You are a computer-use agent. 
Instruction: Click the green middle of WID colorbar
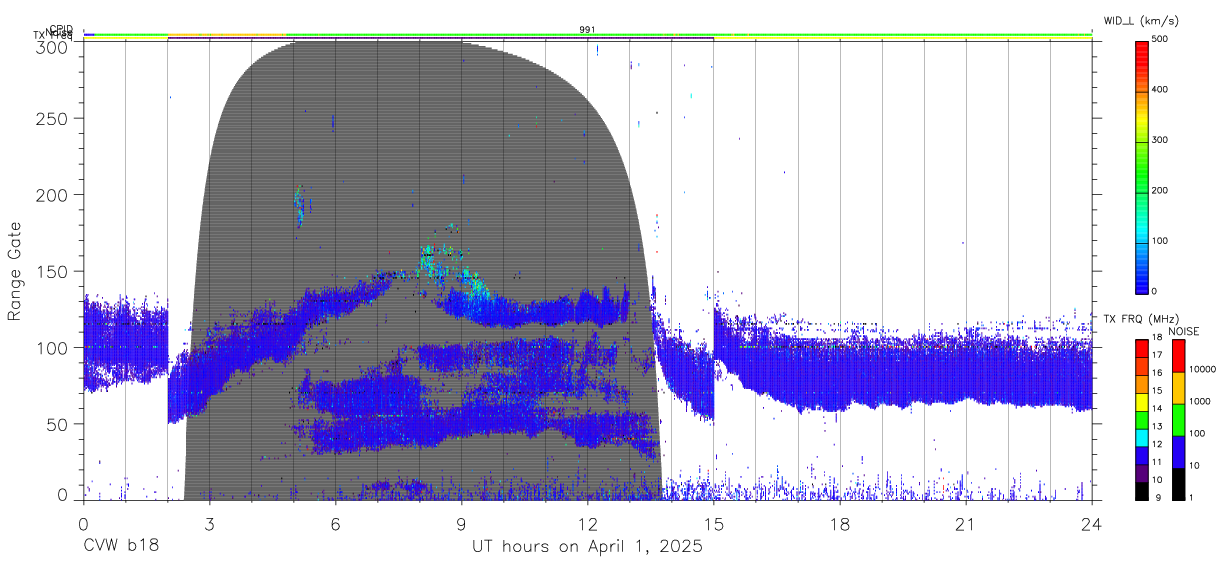[x=1141, y=165]
